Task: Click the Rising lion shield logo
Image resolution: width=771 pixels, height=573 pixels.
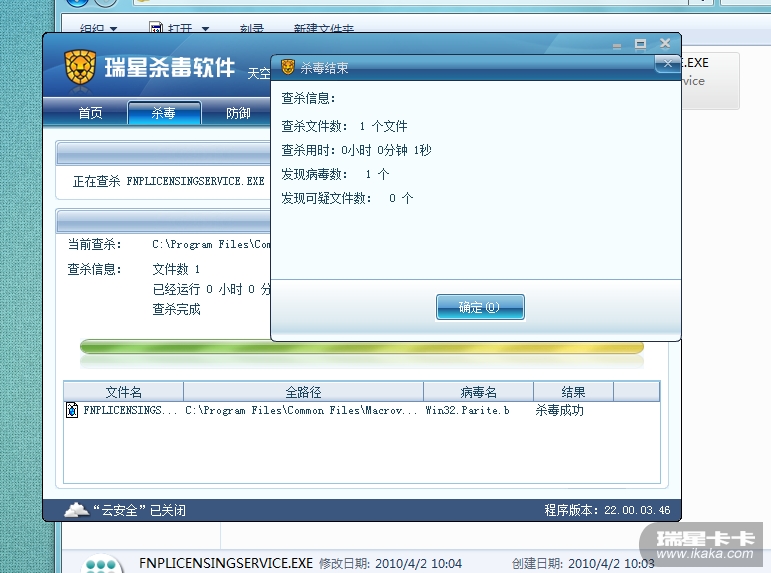Action: pos(80,67)
